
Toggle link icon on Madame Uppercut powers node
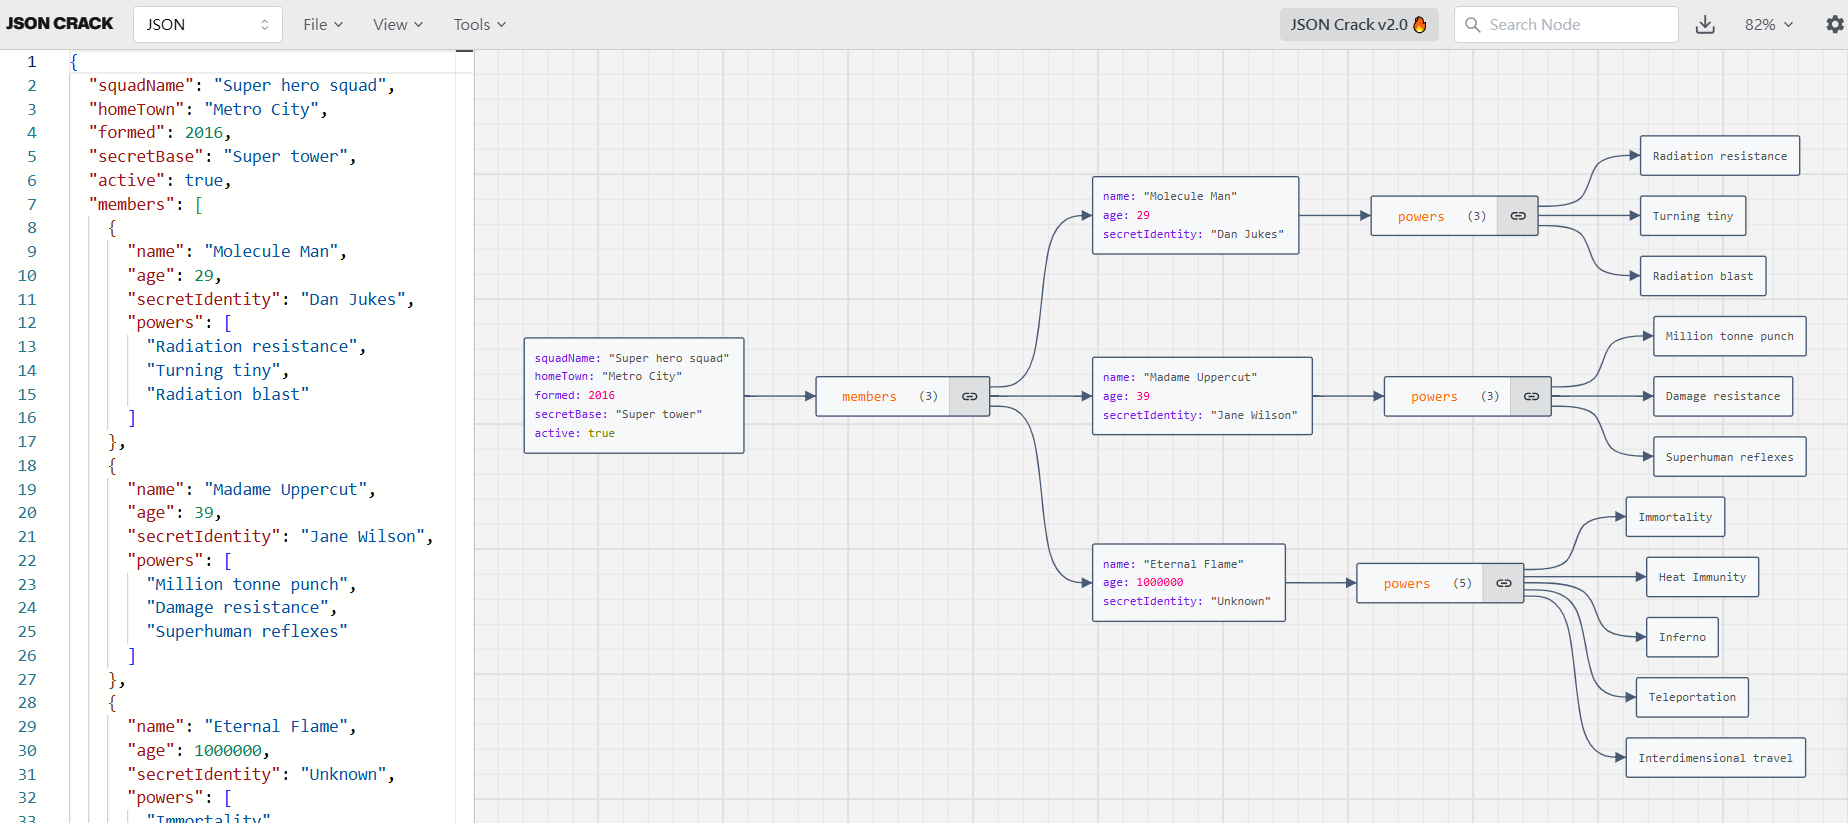point(1531,396)
